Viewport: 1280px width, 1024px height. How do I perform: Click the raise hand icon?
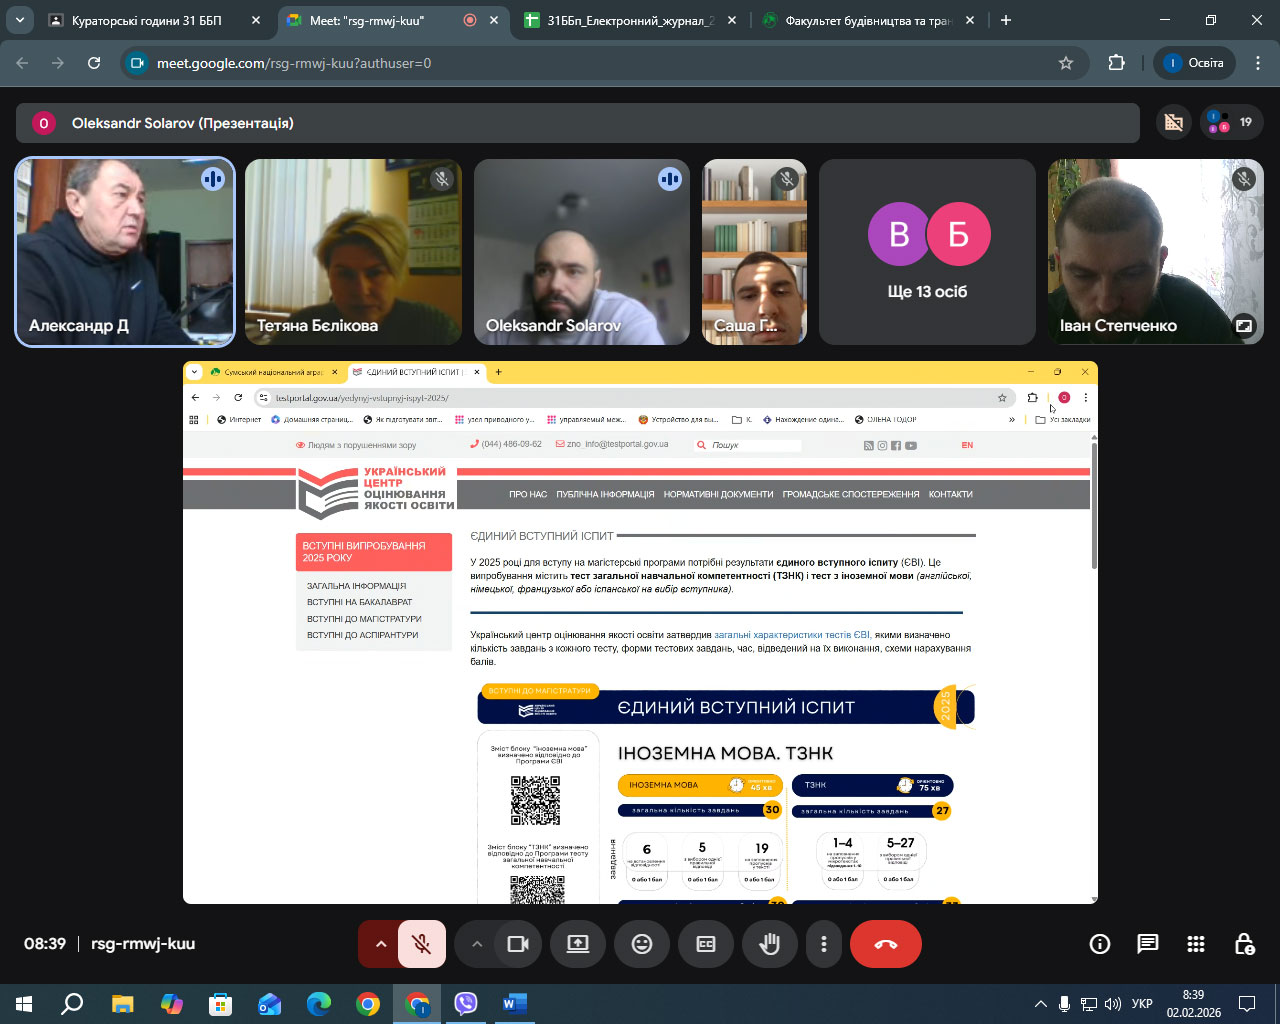tap(769, 944)
